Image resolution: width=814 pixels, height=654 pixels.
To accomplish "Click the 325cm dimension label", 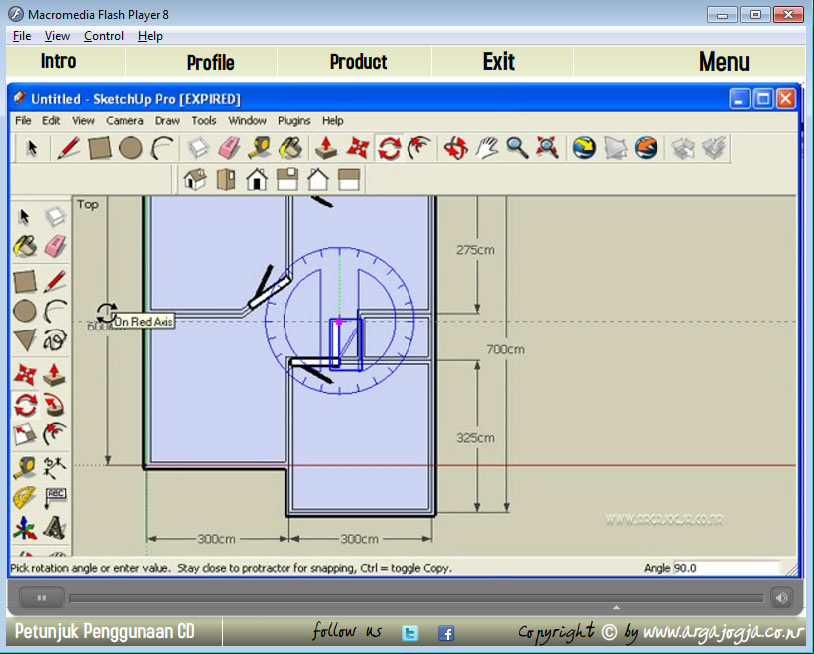I will tap(475, 438).
